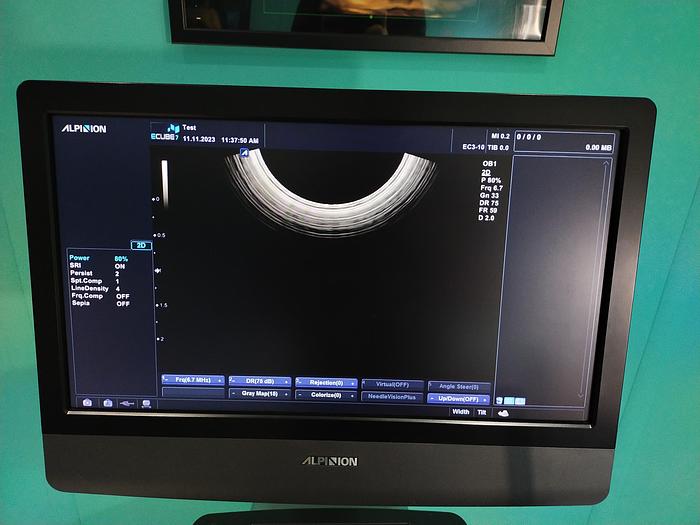Viewport: 700px width, 525px height.
Task: Click the Power 80% parameter row
Action: (x=98, y=258)
